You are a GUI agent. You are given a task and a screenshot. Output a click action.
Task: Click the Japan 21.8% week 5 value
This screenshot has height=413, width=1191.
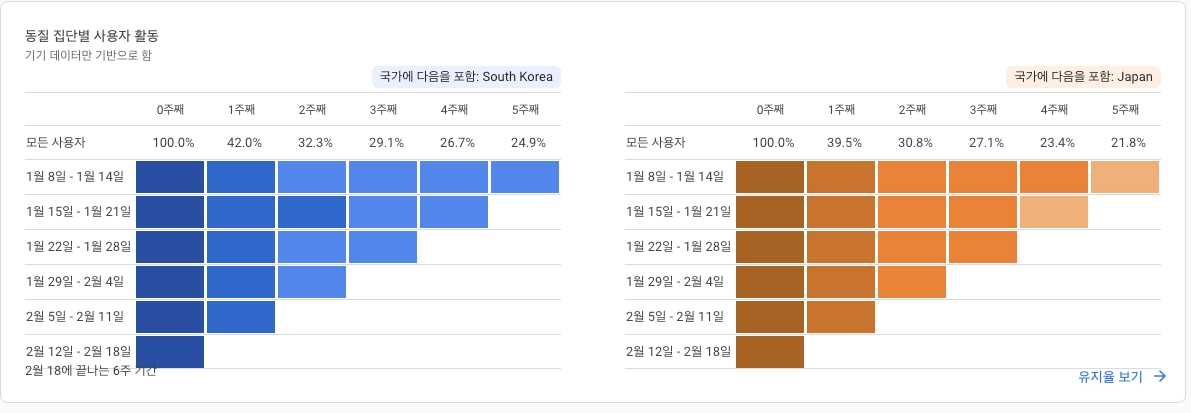click(x=1128, y=143)
